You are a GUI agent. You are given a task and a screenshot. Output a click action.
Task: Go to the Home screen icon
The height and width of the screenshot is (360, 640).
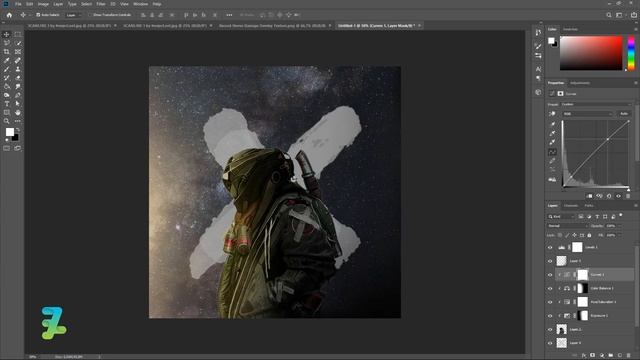pos(9,15)
